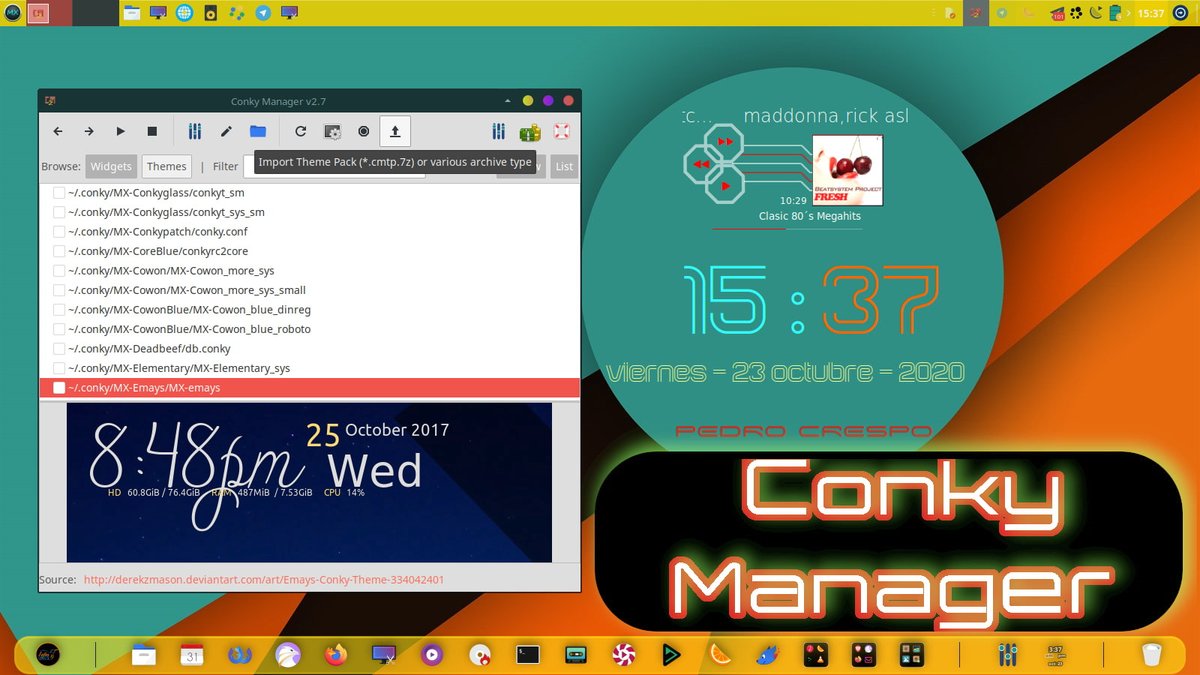This screenshot has width=1200, height=675.
Task: Import a theme pack with upload icon
Action: pos(395,131)
